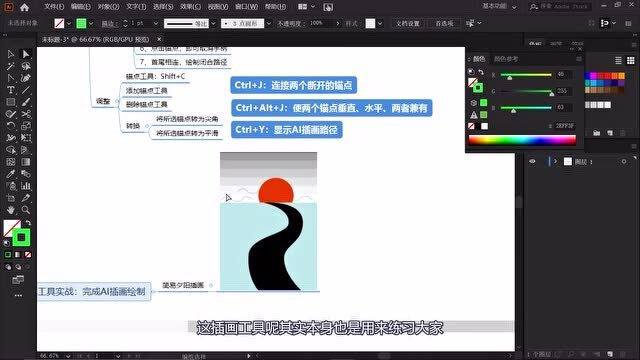Select the Line Segment tool

tap(26, 90)
